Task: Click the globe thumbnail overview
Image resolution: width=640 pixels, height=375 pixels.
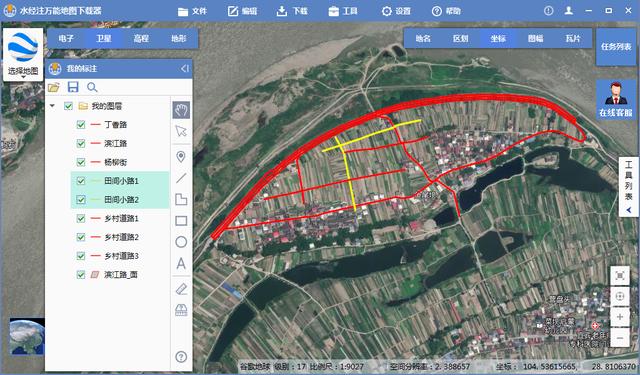Action: (27, 337)
